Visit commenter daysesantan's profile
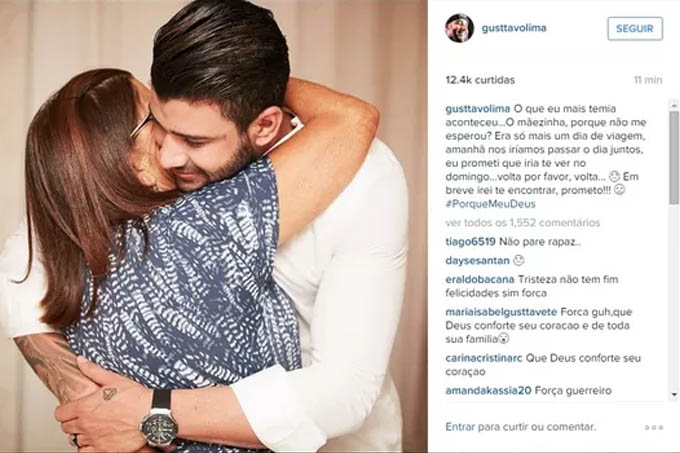Viewport: 680px width, 453px height. pyautogui.click(x=477, y=261)
